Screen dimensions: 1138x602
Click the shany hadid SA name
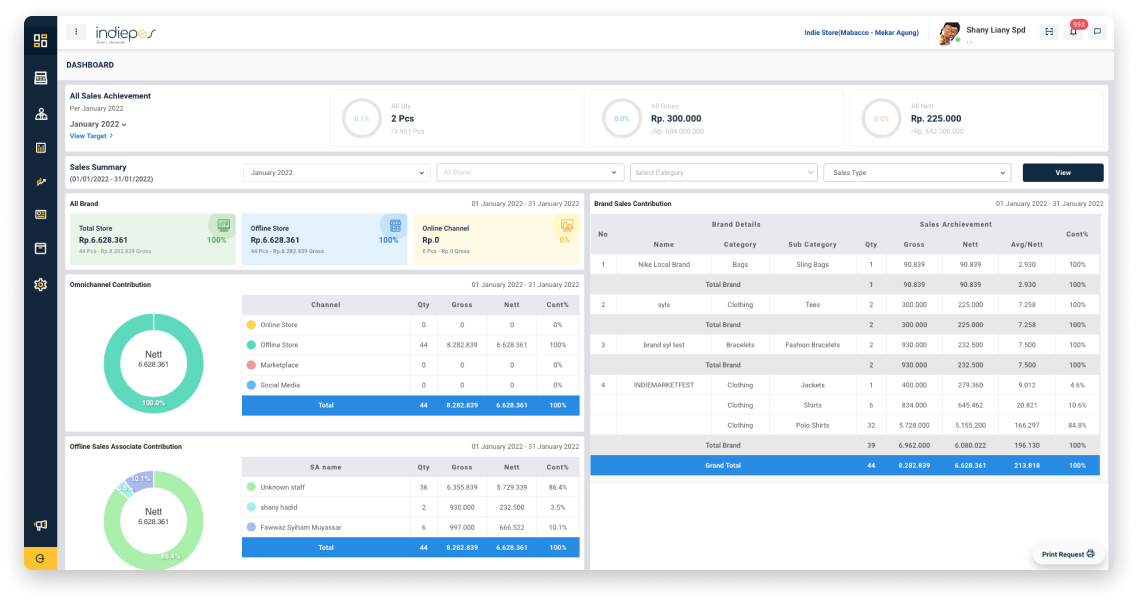(279, 508)
